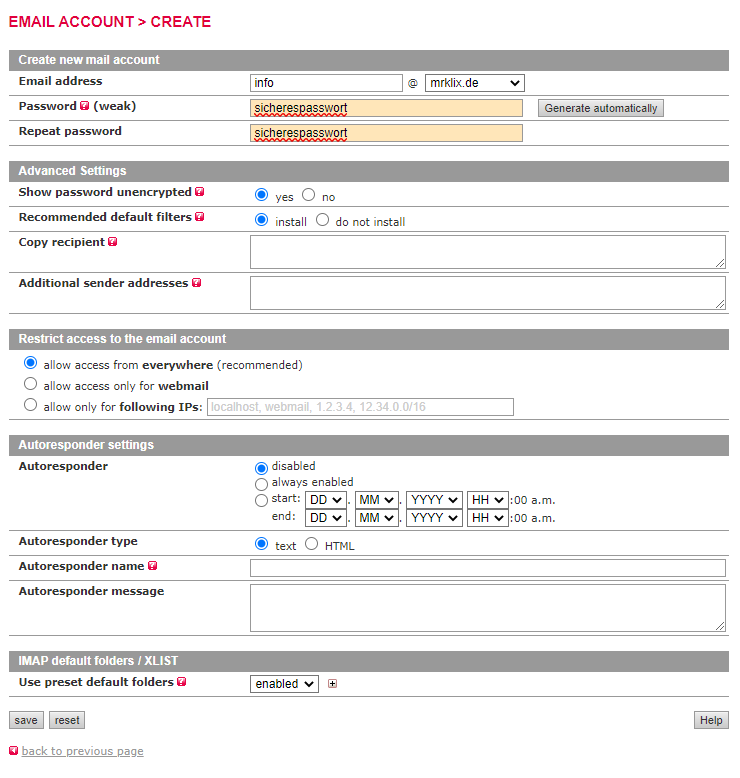Select 'no' for Show password unencrypted
Screen dimensions: 740x778
click(x=308, y=194)
